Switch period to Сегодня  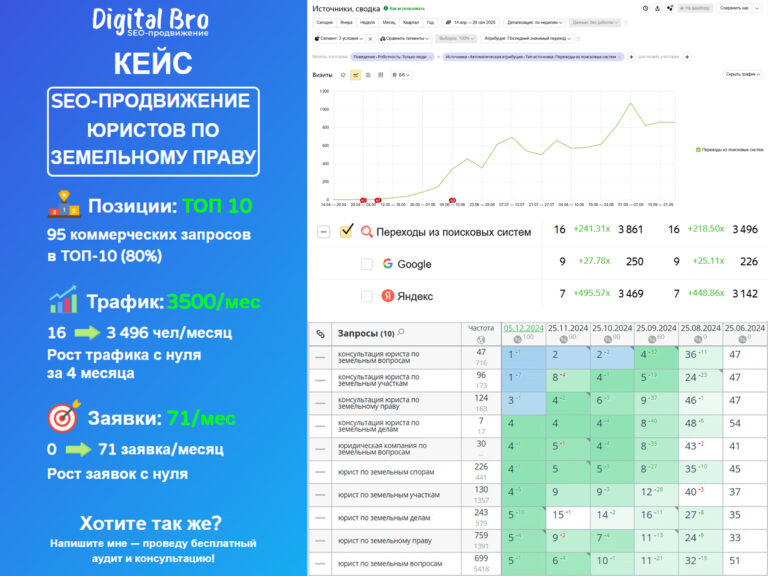click(324, 23)
